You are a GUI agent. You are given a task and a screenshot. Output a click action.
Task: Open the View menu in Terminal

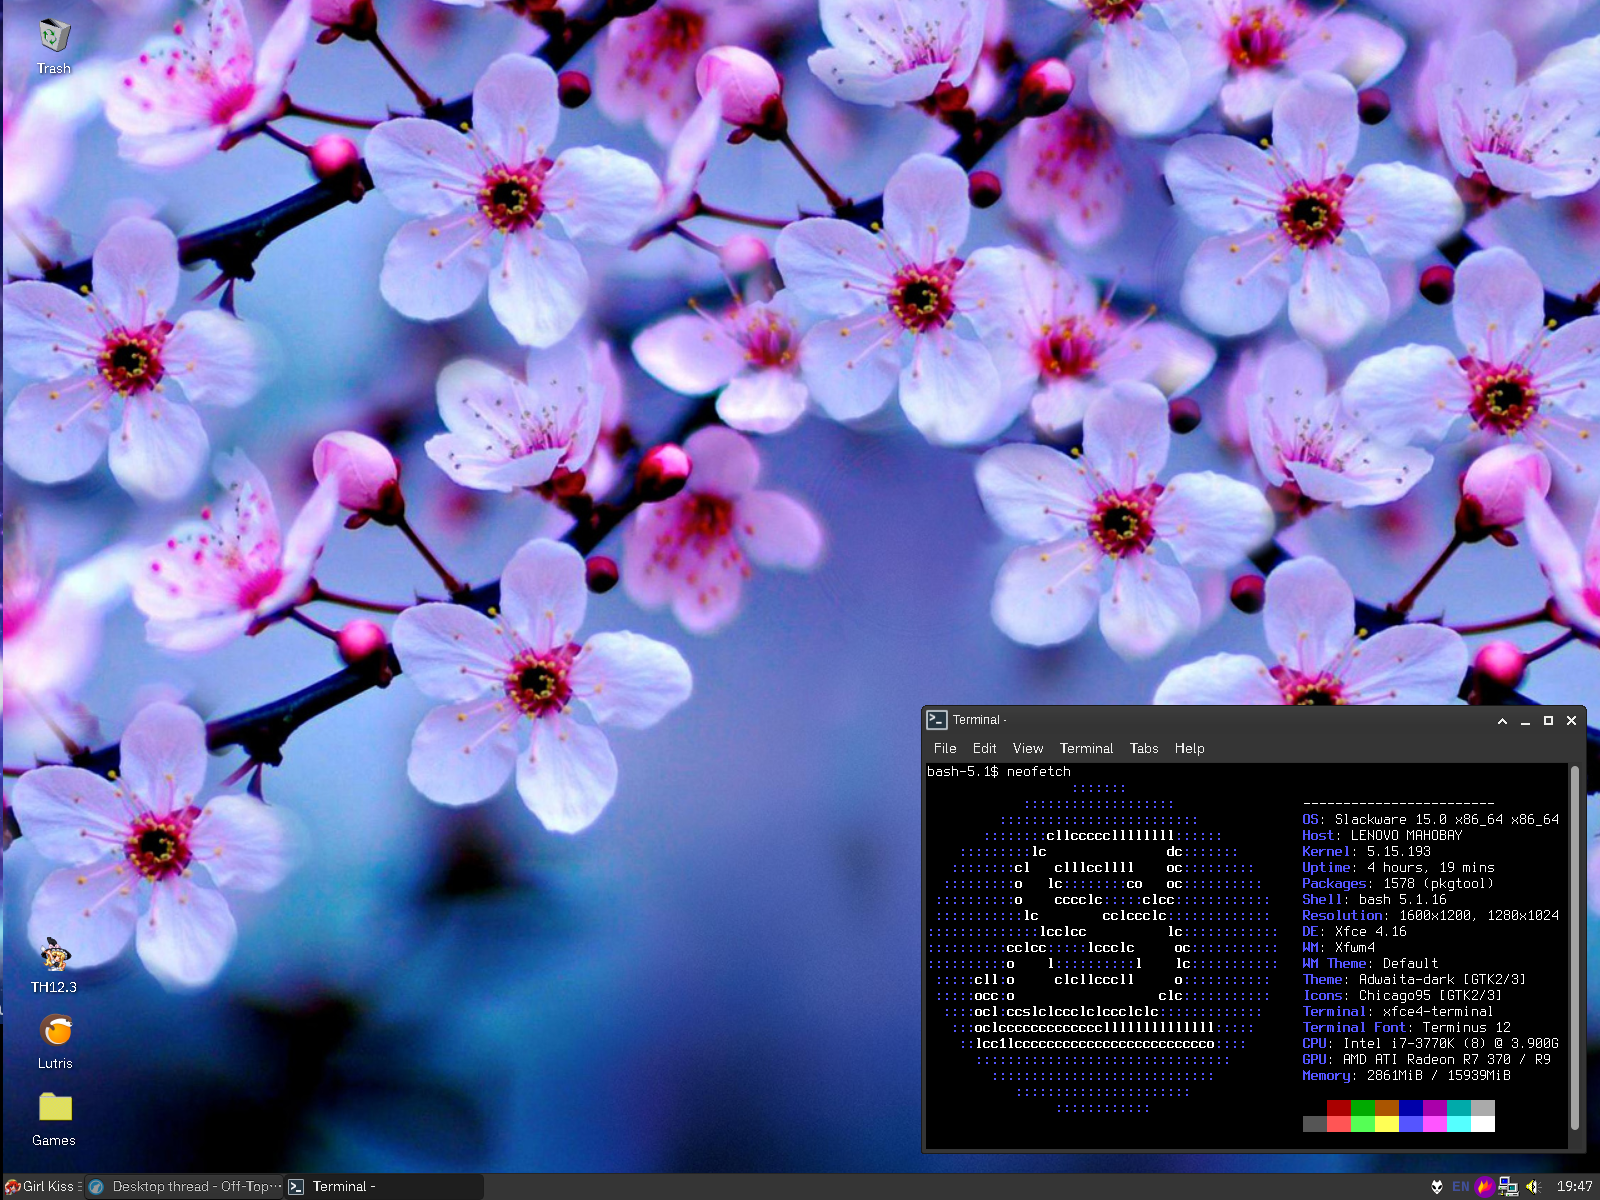1027,748
